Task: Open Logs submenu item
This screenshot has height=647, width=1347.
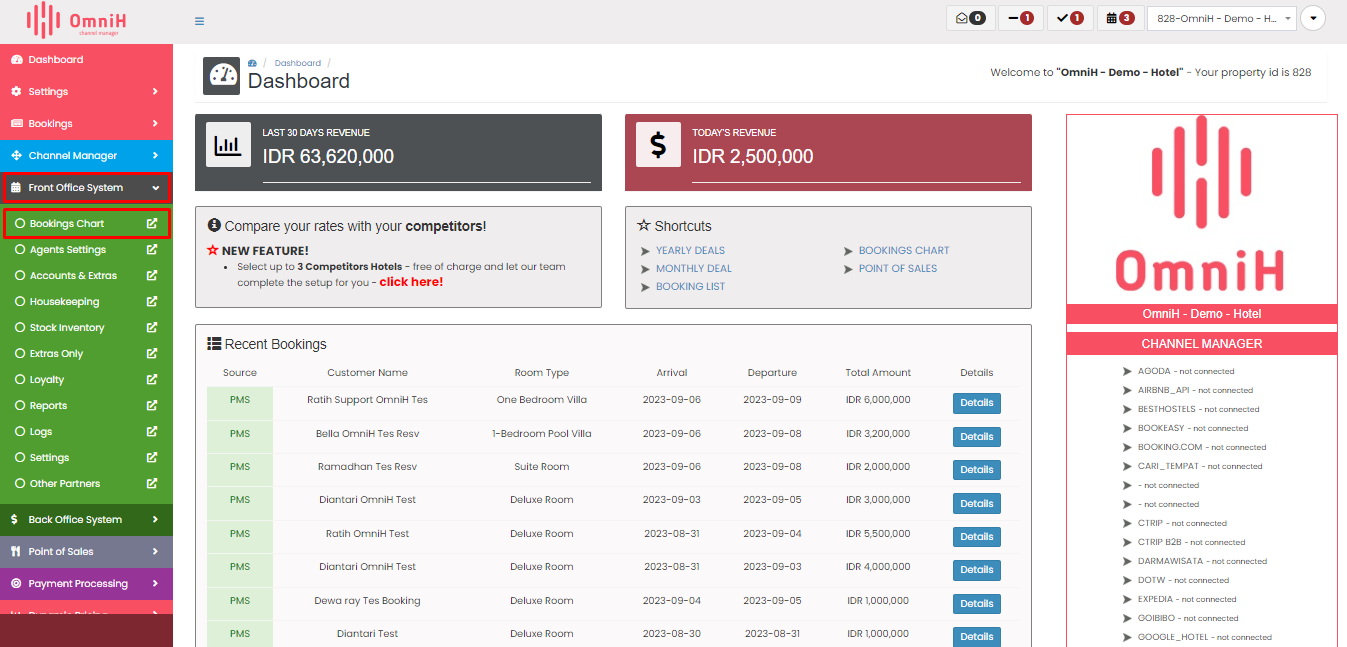Action: 41,432
